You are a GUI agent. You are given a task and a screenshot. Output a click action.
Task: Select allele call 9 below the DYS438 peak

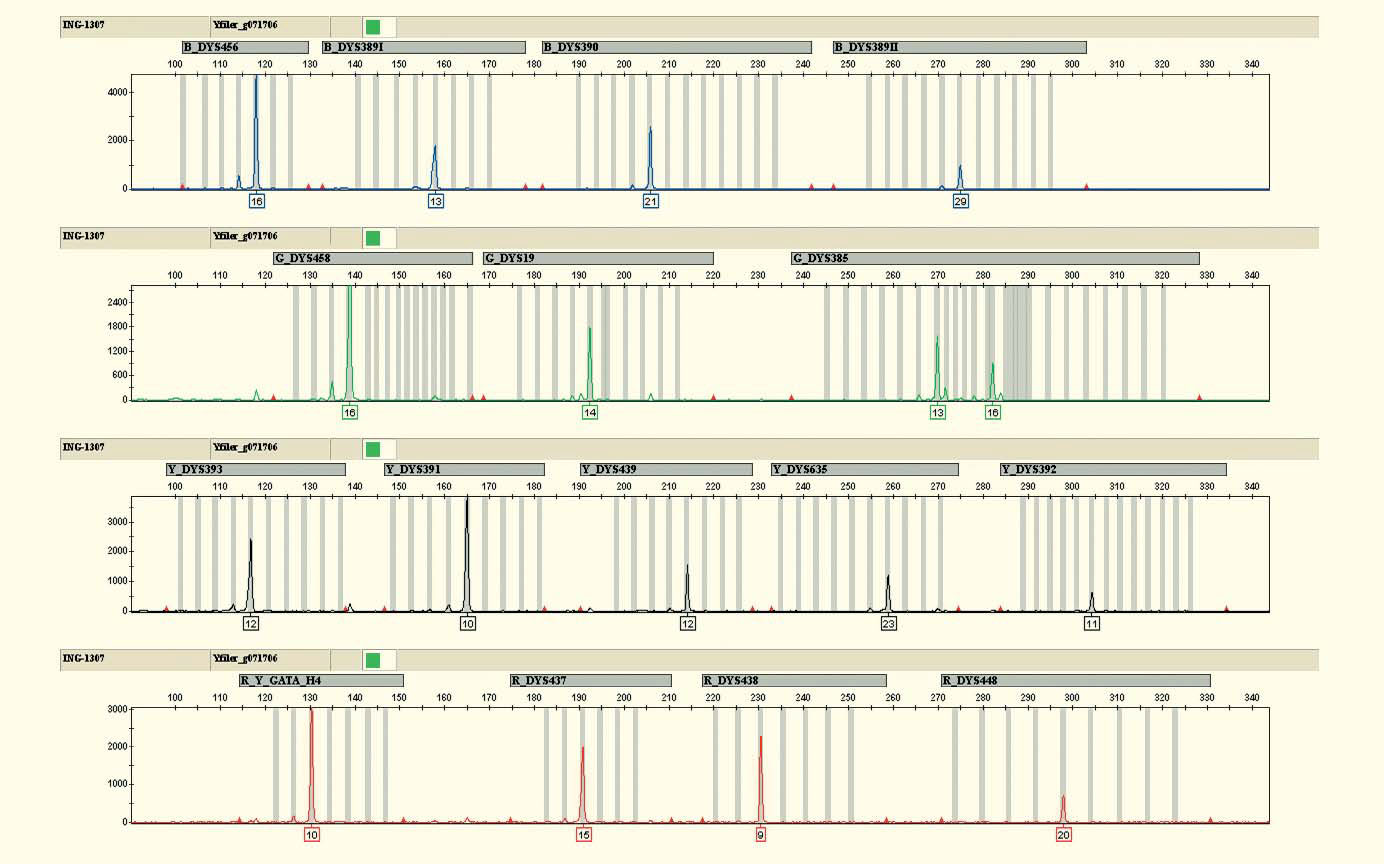pyautogui.click(x=761, y=835)
